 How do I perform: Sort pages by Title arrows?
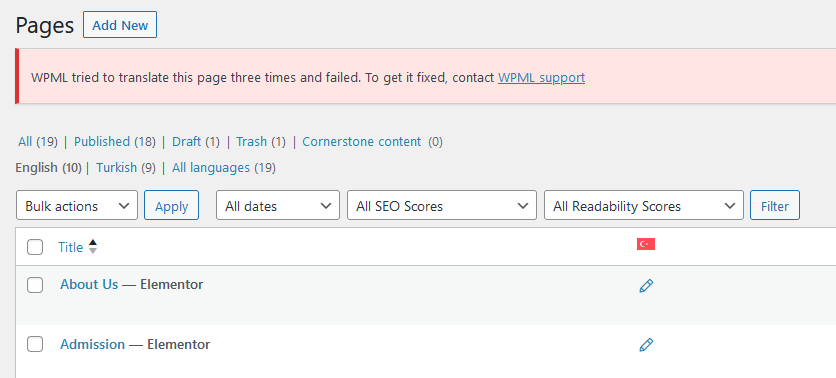click(x=93, y=247)
